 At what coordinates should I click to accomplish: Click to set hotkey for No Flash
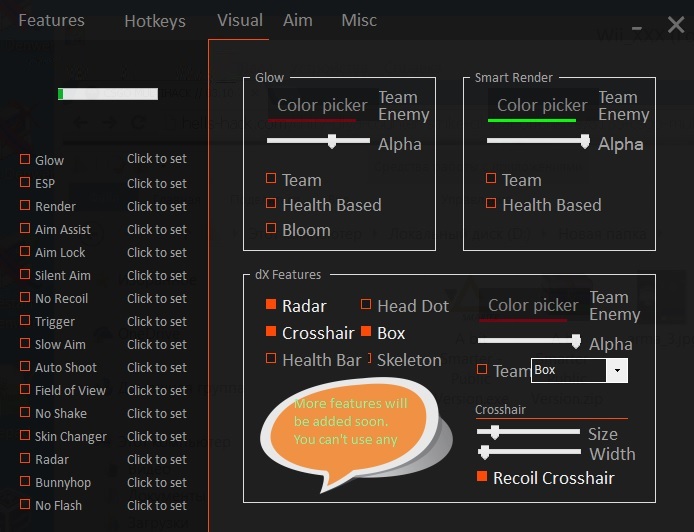156,505
